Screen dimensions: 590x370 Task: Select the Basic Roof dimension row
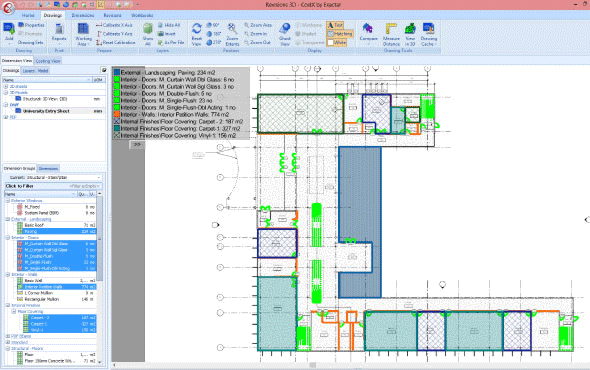click(x=56, y=225)
